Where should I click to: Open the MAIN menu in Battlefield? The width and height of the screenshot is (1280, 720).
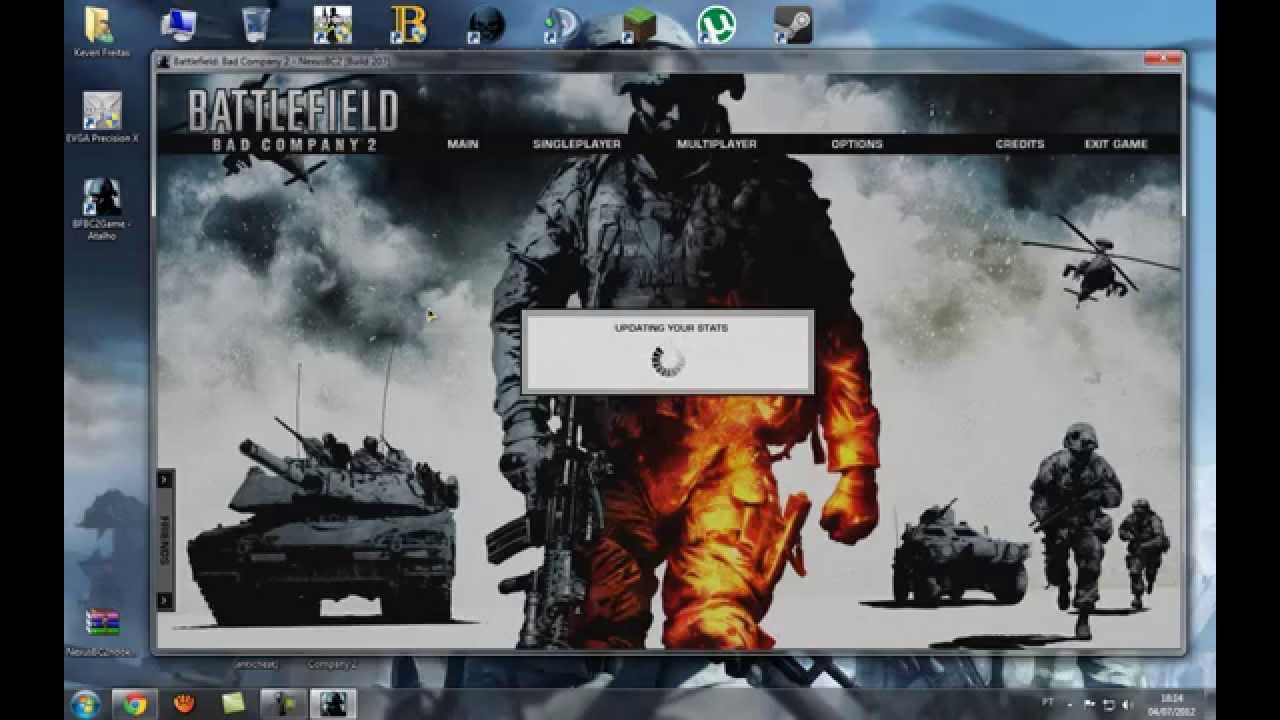pyautogui.click(x=462, y=144)
